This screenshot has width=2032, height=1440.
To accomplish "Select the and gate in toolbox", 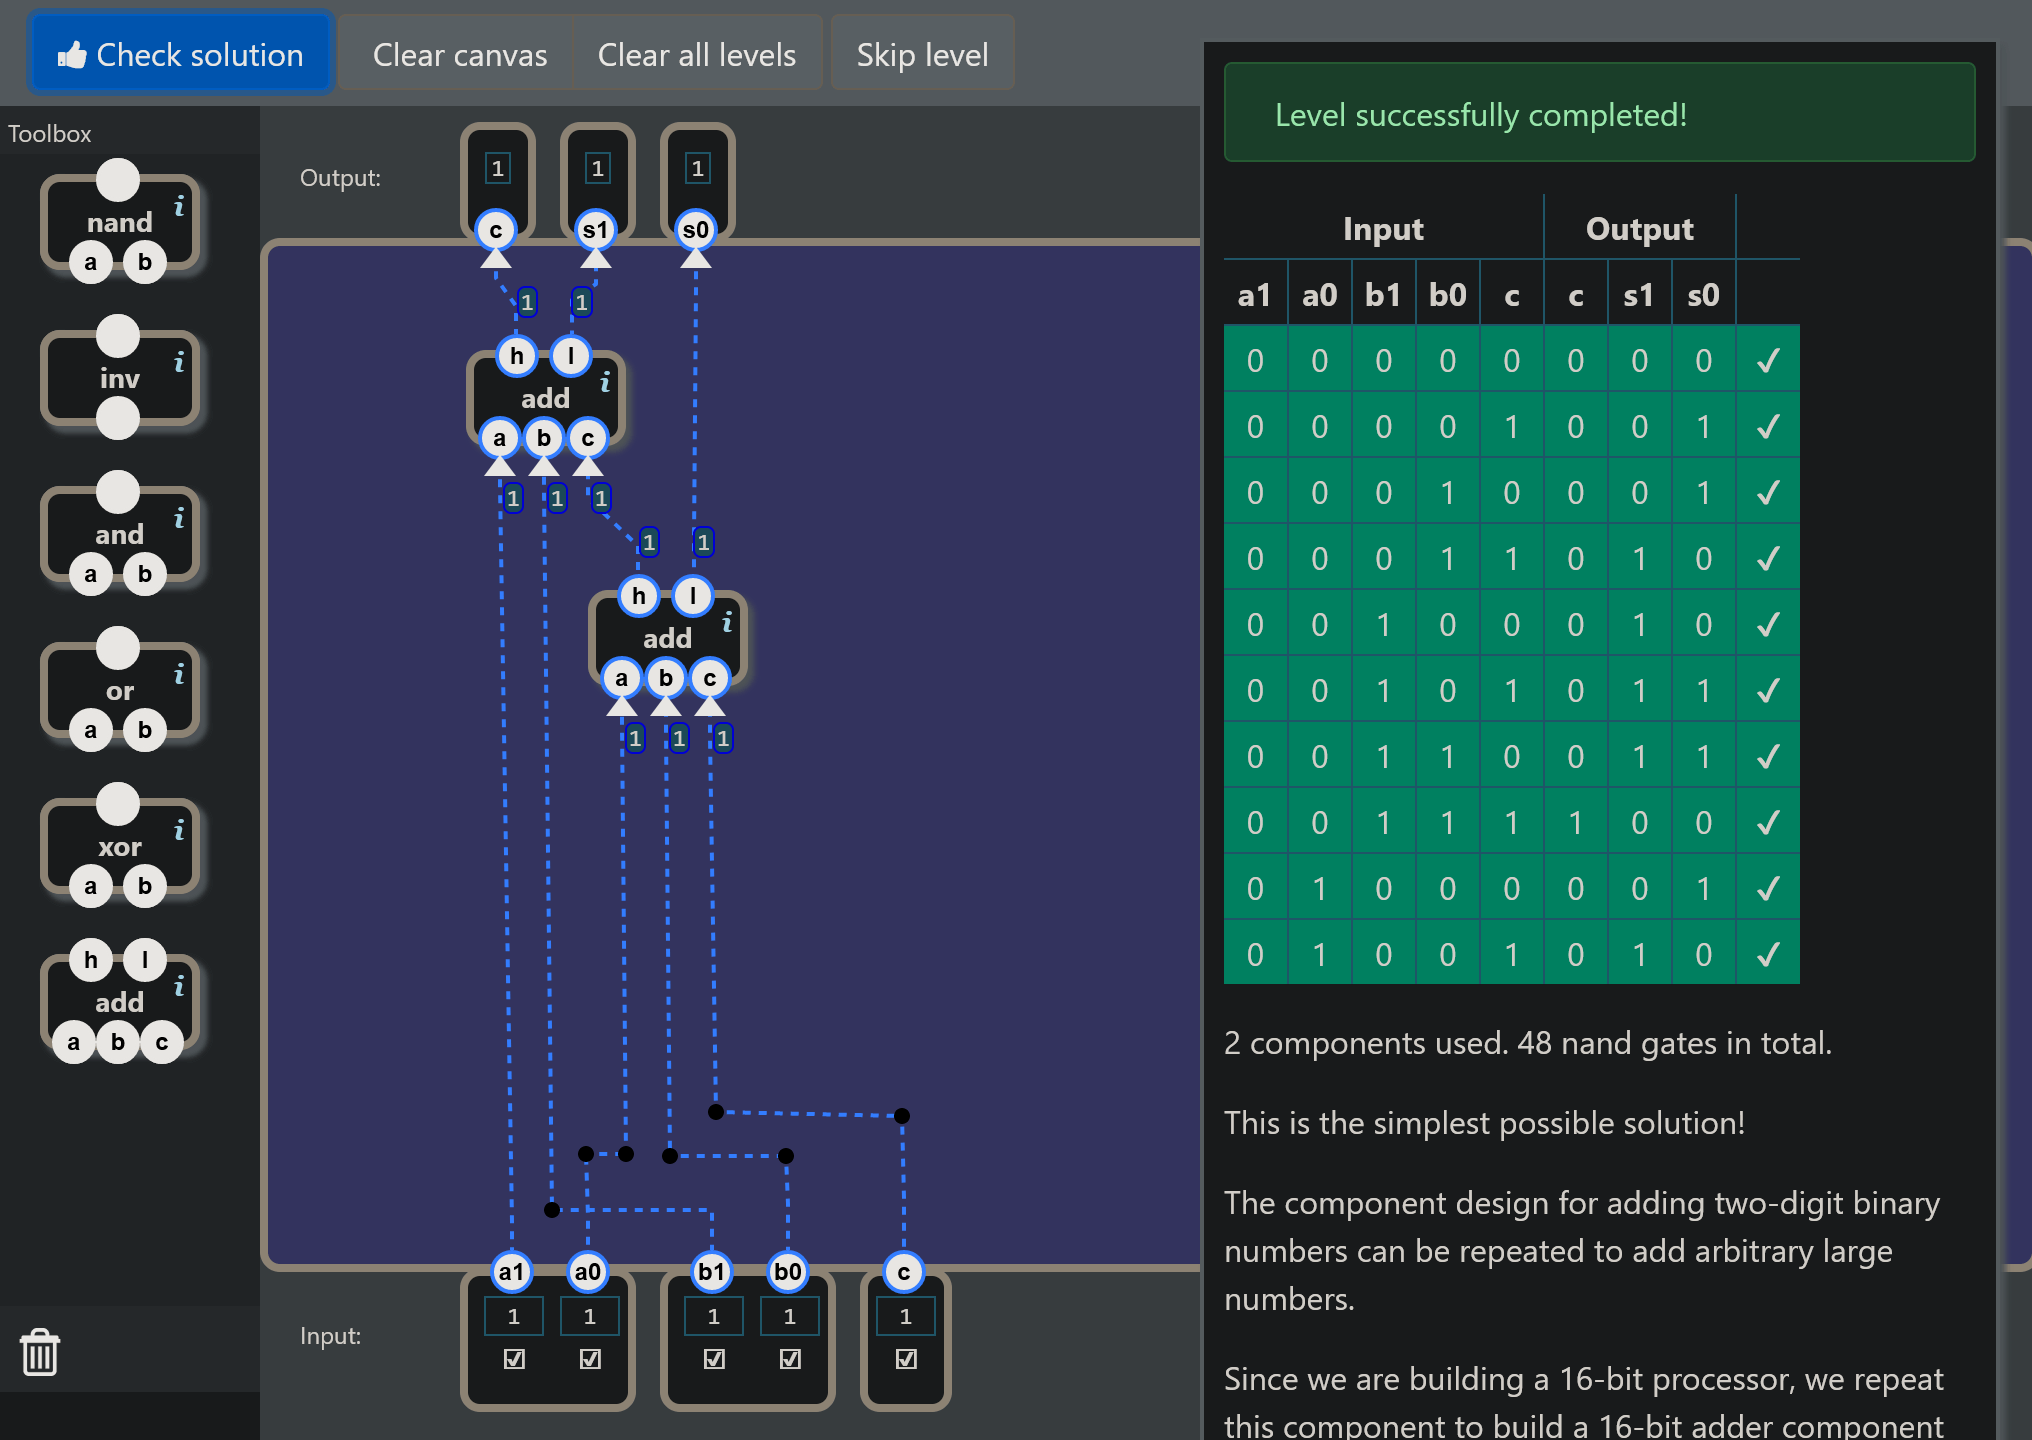I will (x=119, y=534).
